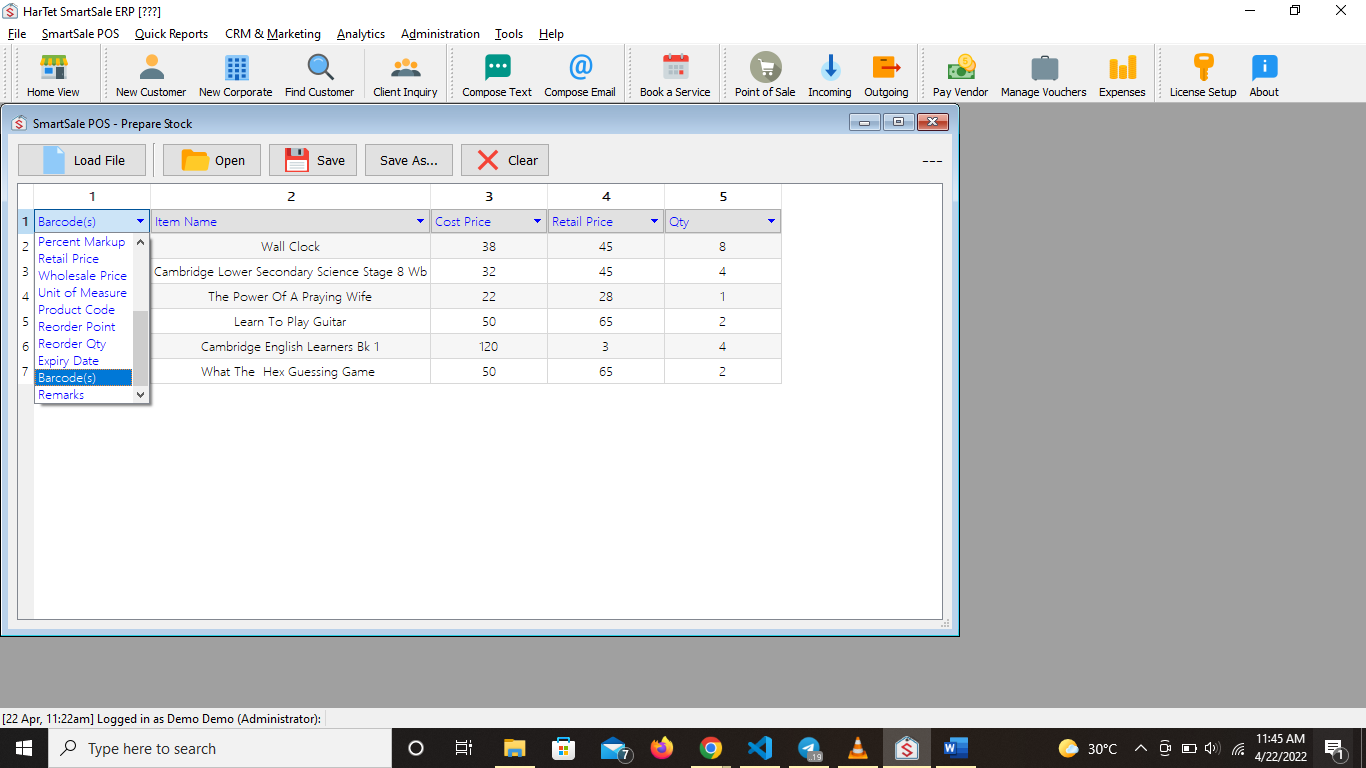
Task: Open Compose Email
Action: (580, 75)
